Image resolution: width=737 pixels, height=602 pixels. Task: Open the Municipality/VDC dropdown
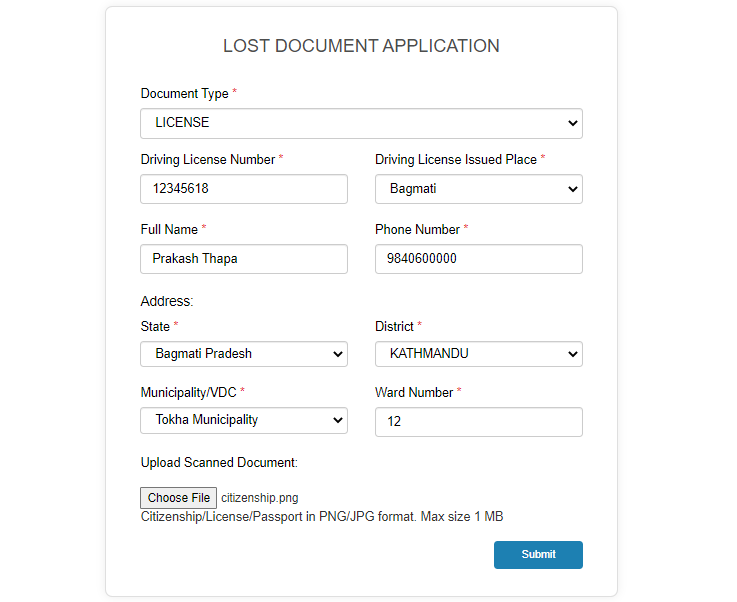coord(243,420)
